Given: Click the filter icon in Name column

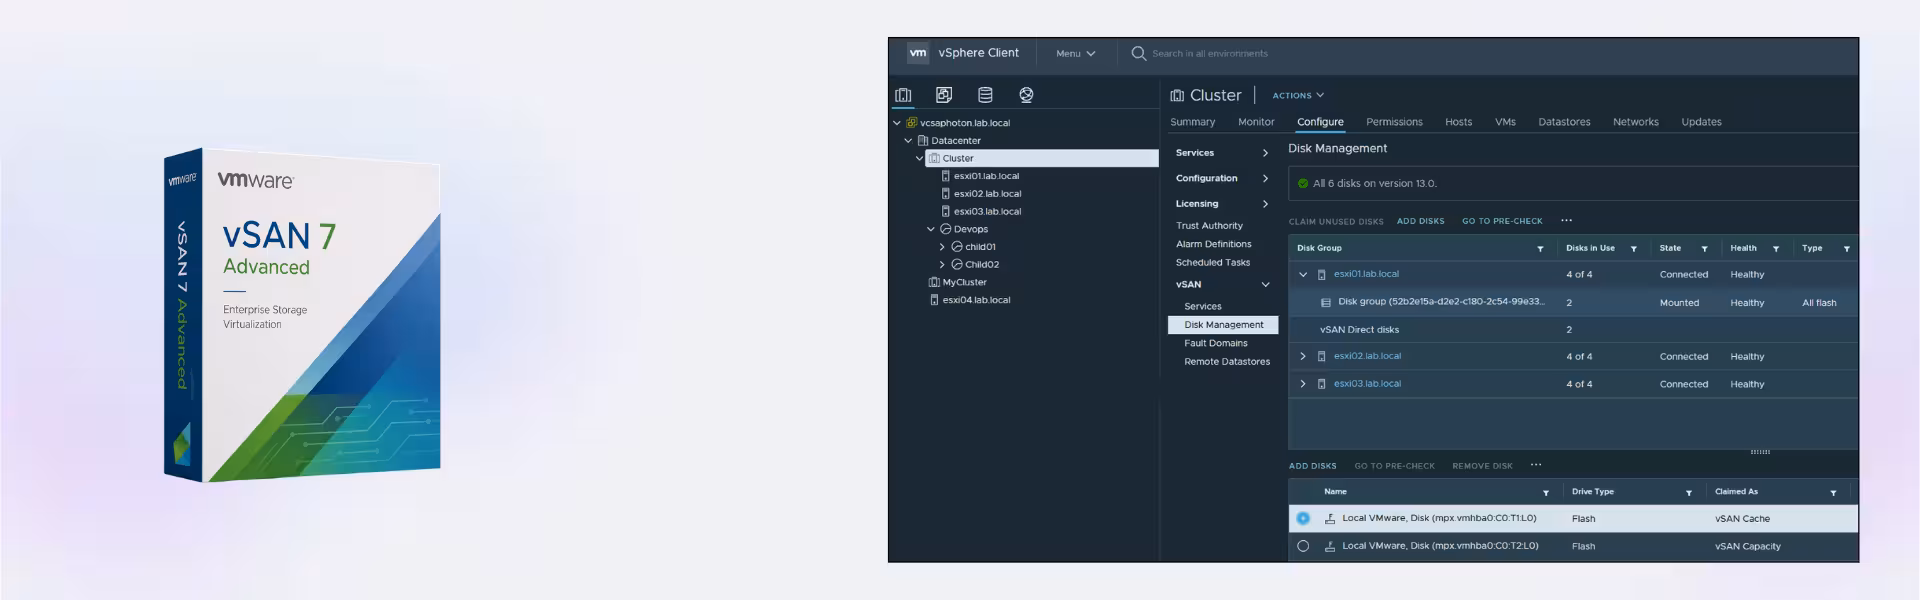Looking at the screenshot, I should (1546, 493).
